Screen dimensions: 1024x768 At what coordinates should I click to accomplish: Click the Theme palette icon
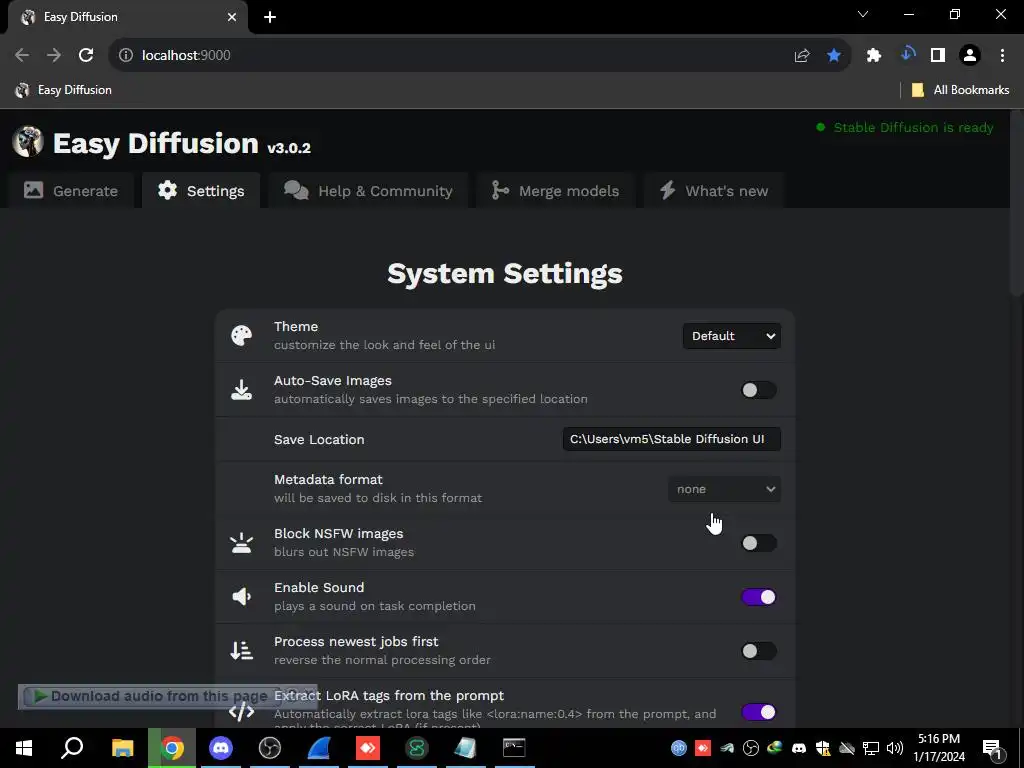pos(242,336)
